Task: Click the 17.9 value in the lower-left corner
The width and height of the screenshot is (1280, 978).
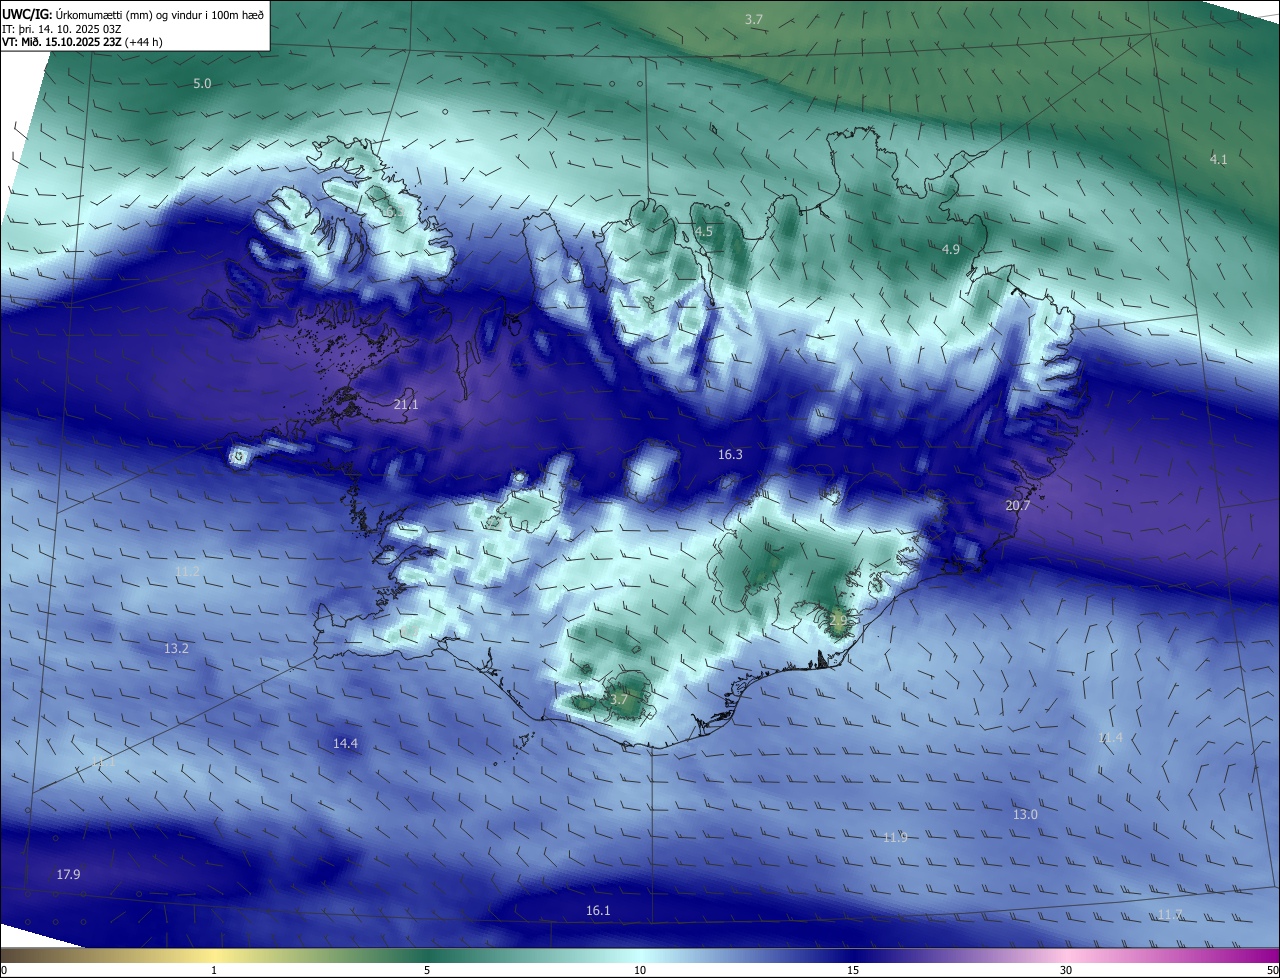Action: (68, 874)
